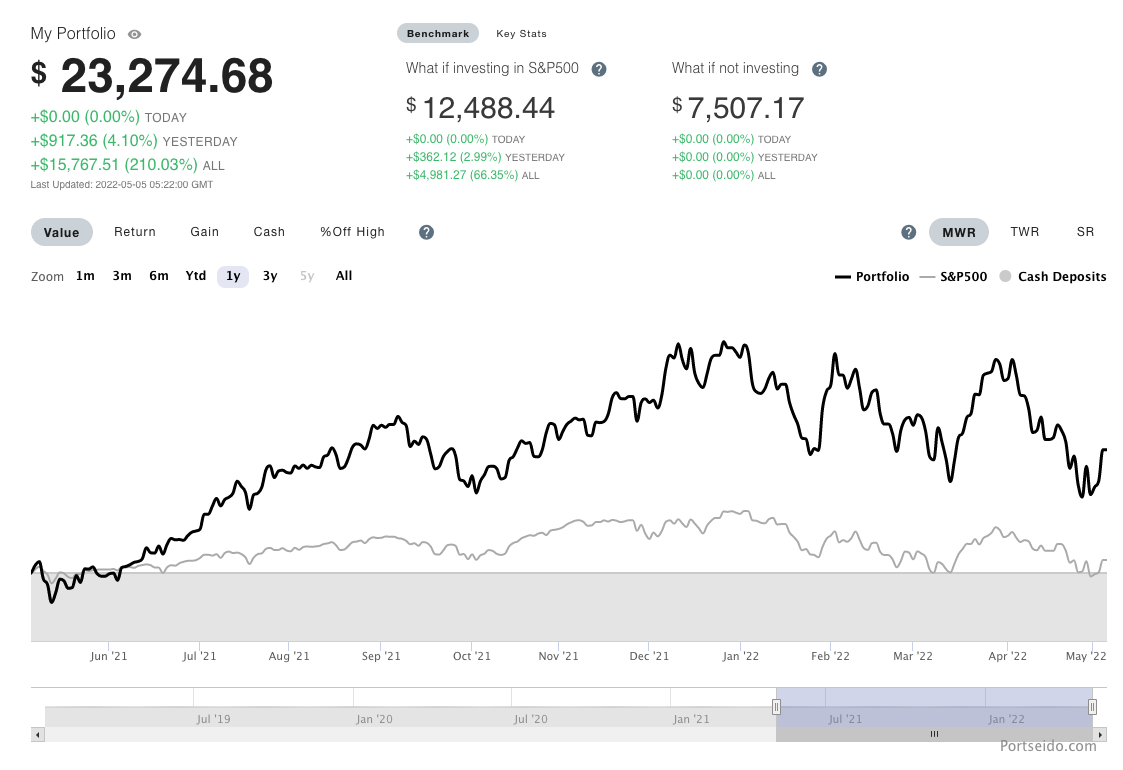This screenshot has width=1123, height=770.
Task: Hide the S&P500 series via legend
Action: click(x=953, y=277)
